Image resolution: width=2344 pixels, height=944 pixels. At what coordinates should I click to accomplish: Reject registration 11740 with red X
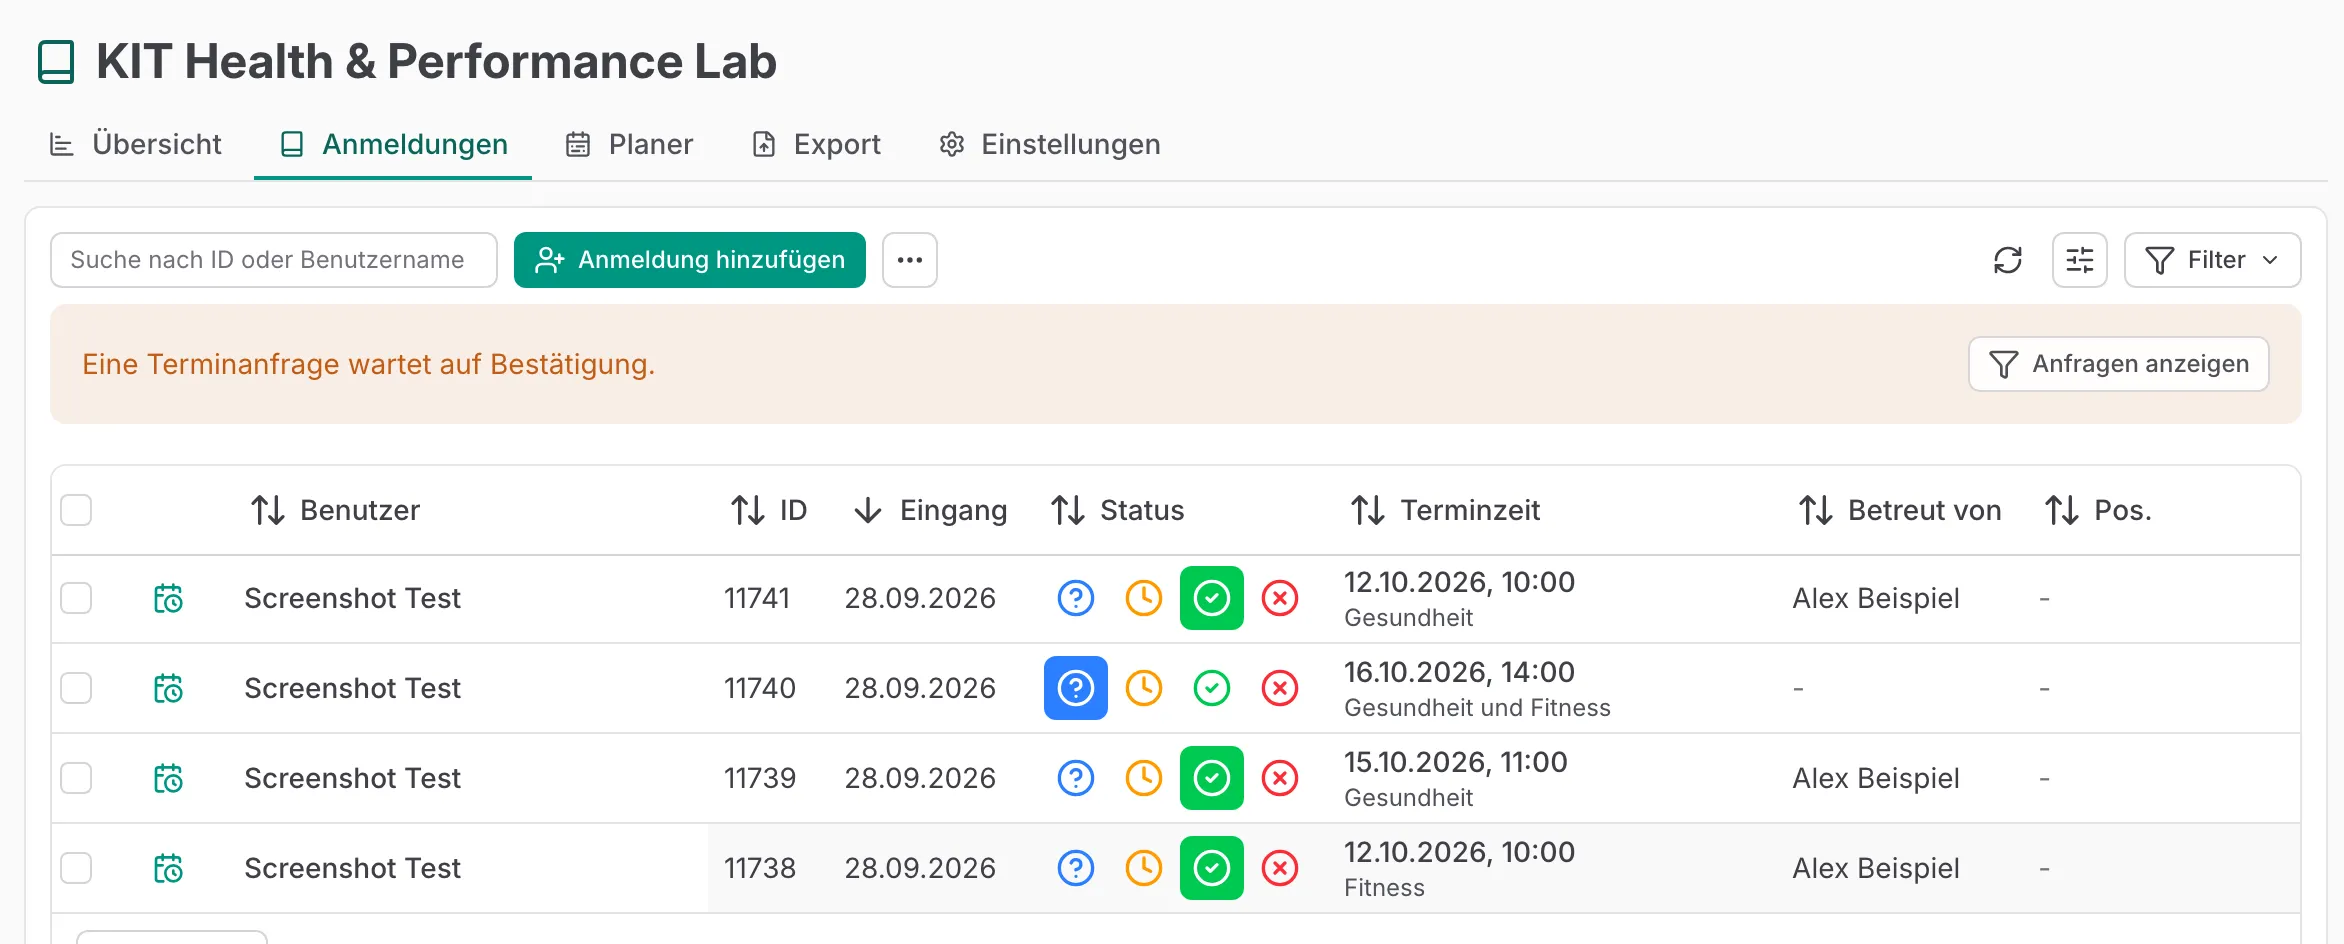1280,688
